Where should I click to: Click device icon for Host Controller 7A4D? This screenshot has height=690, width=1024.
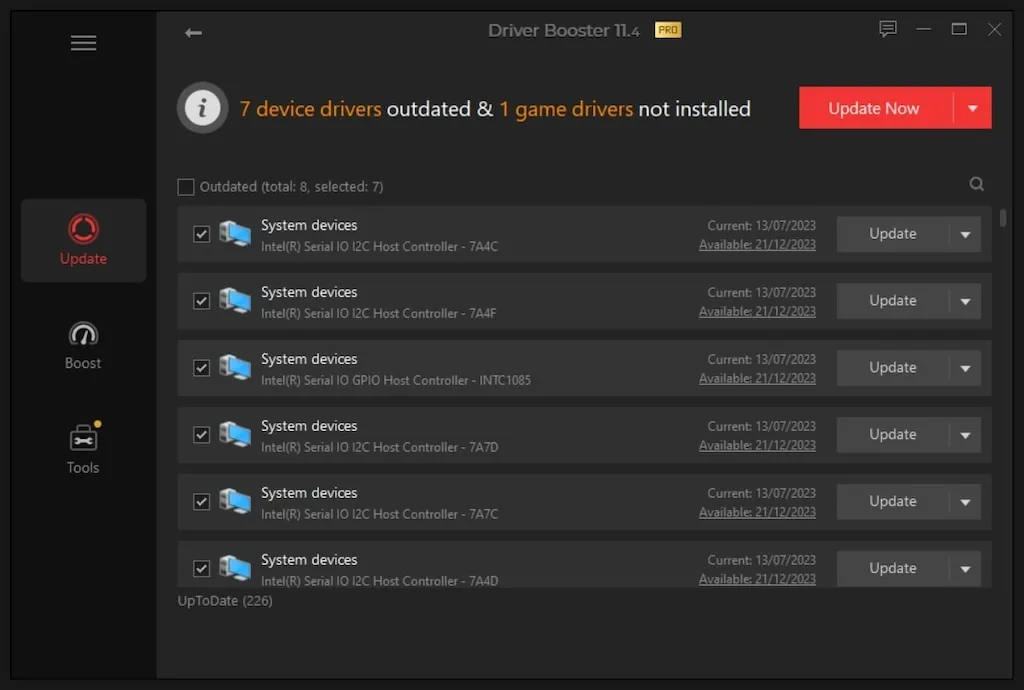(235, 568)
